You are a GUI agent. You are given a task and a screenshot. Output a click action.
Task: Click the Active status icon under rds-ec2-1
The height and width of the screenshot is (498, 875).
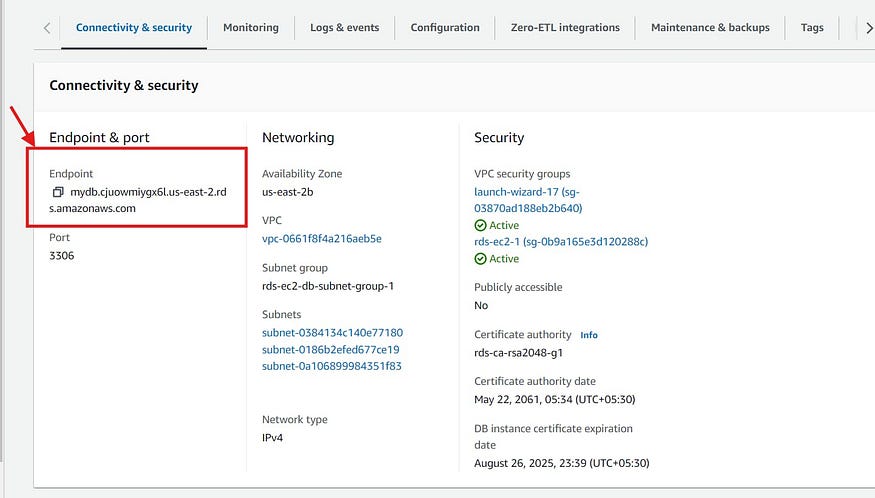tap(480, 259)
